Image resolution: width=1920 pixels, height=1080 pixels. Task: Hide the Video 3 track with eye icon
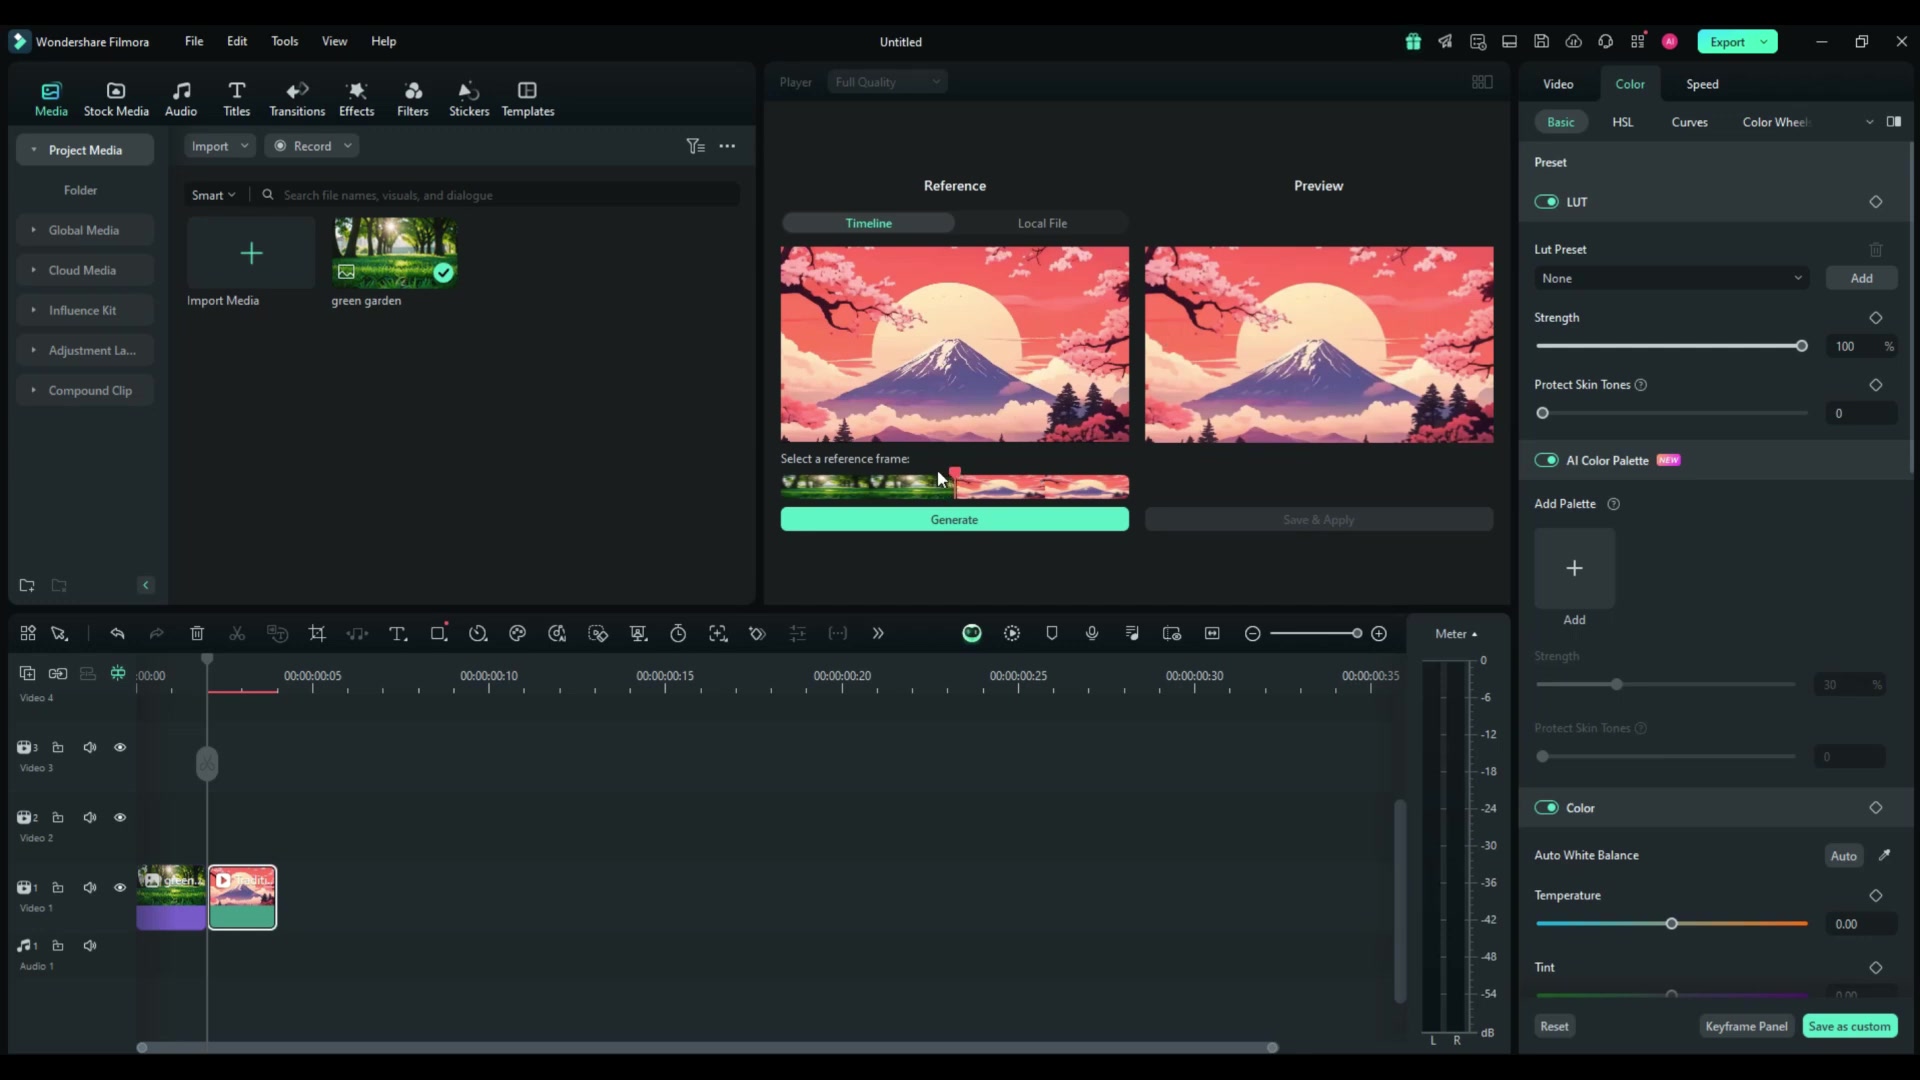click(120, 748)
